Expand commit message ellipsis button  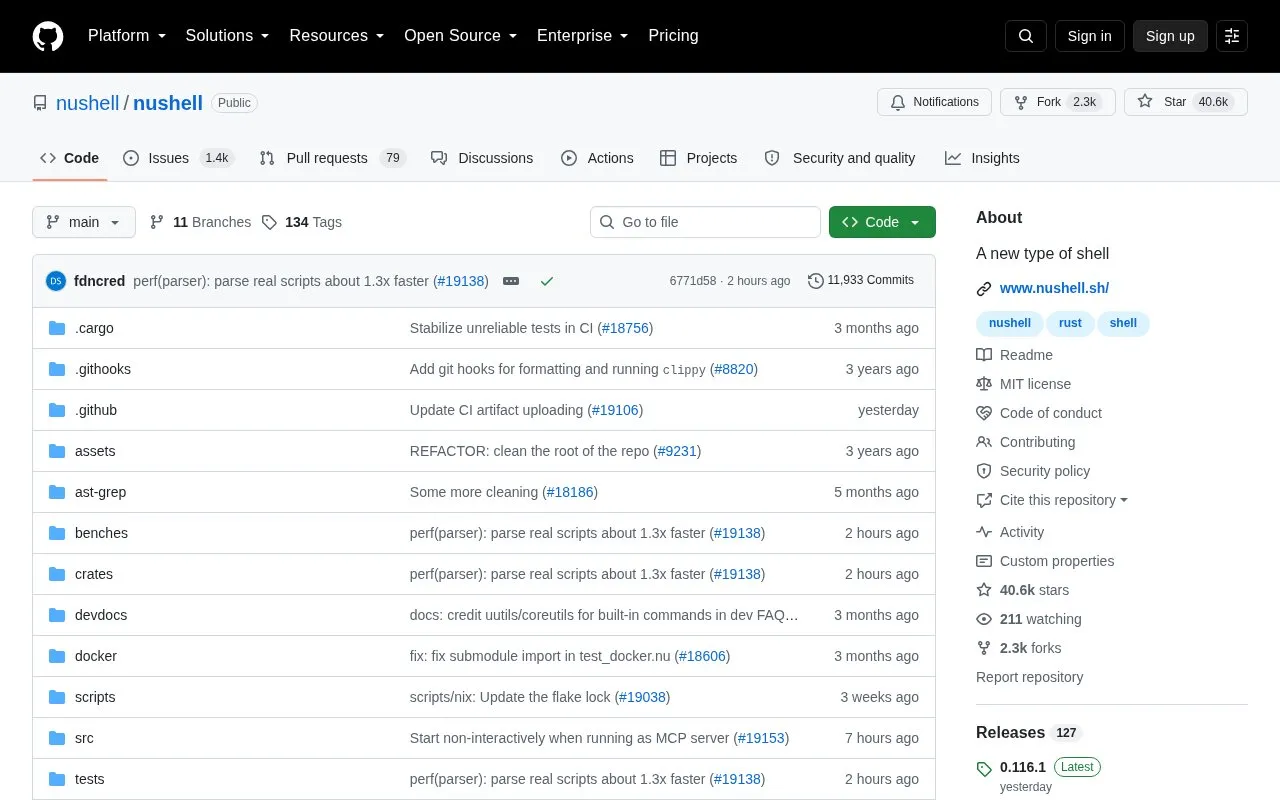[511, 281]
